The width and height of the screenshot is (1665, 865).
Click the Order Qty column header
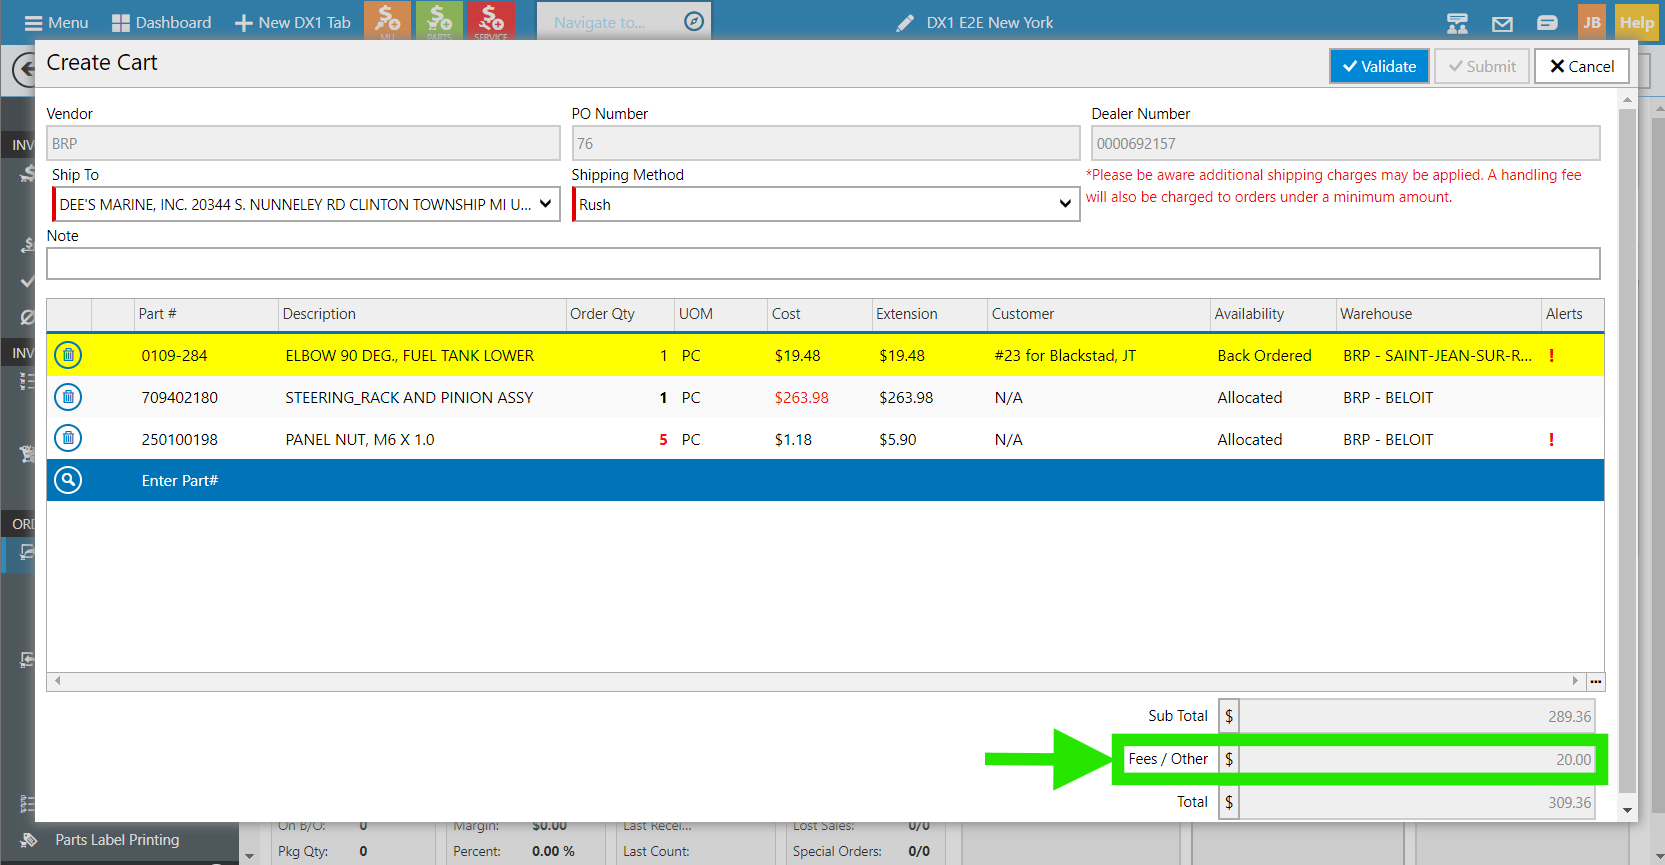[620, 314]
